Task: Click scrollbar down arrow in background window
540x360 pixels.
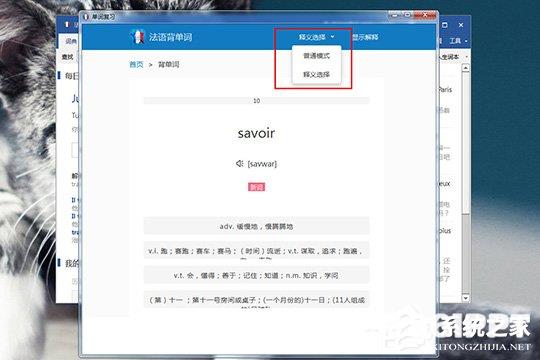Action: pyautogui.click(x=465, y=298)
